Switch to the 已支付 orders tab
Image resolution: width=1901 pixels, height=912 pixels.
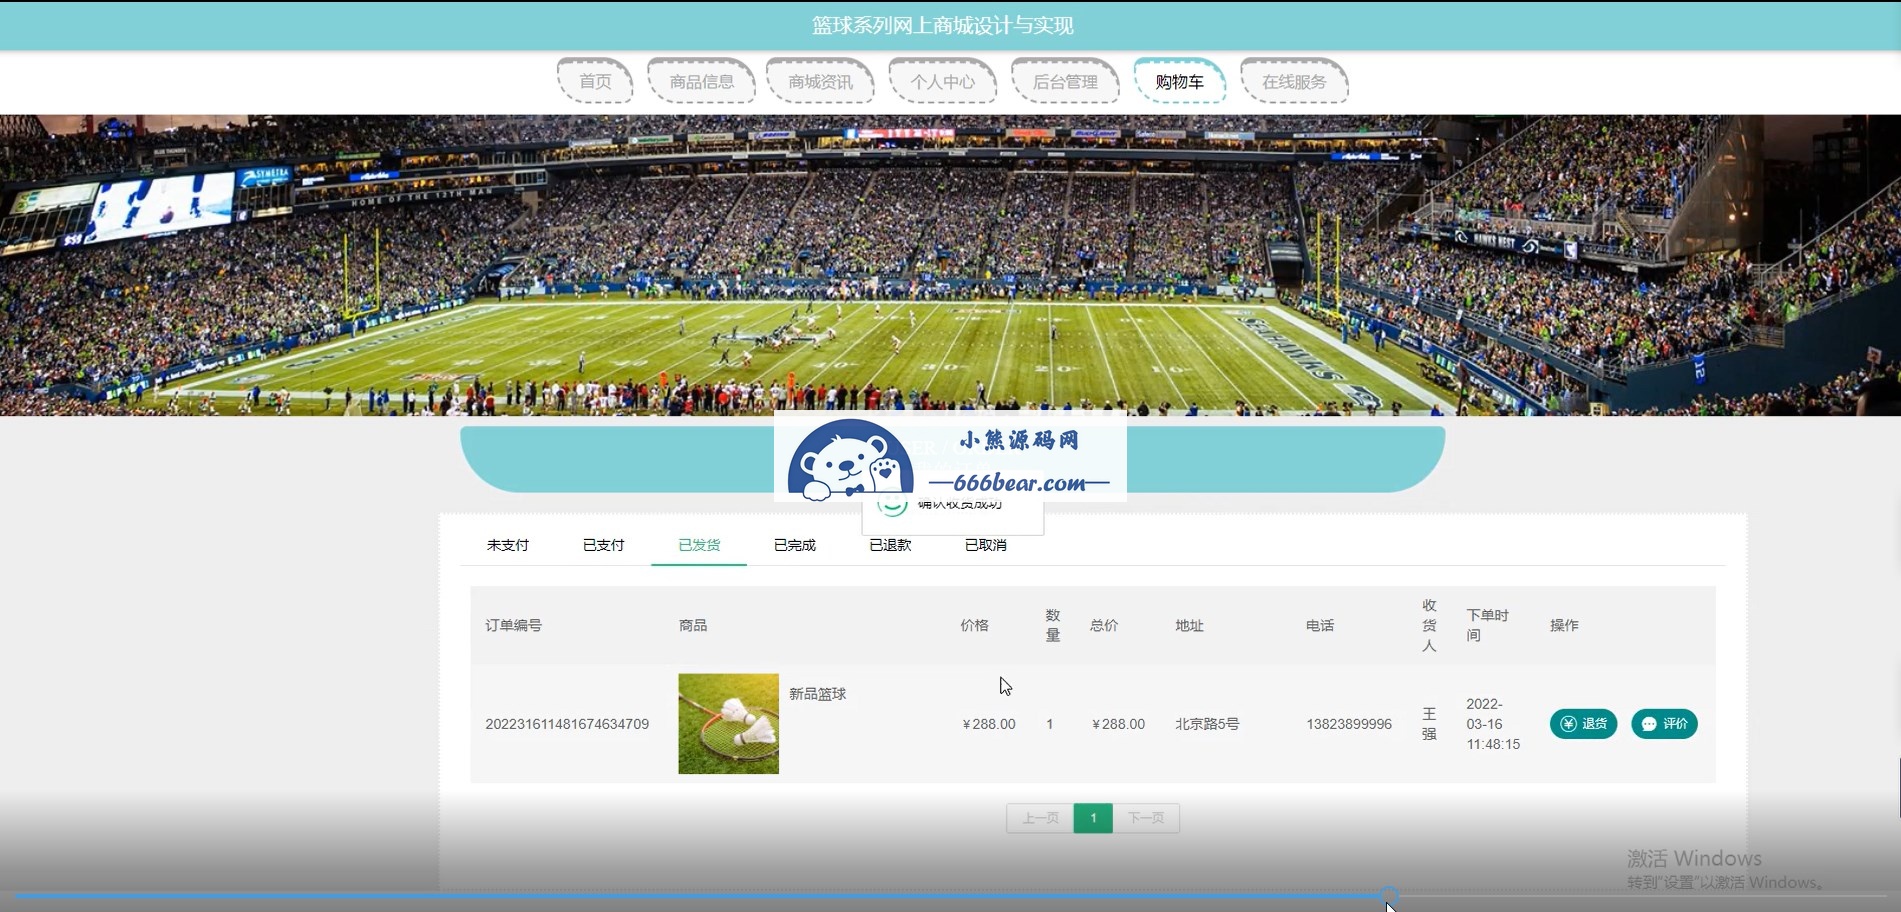tap(604, 545)
